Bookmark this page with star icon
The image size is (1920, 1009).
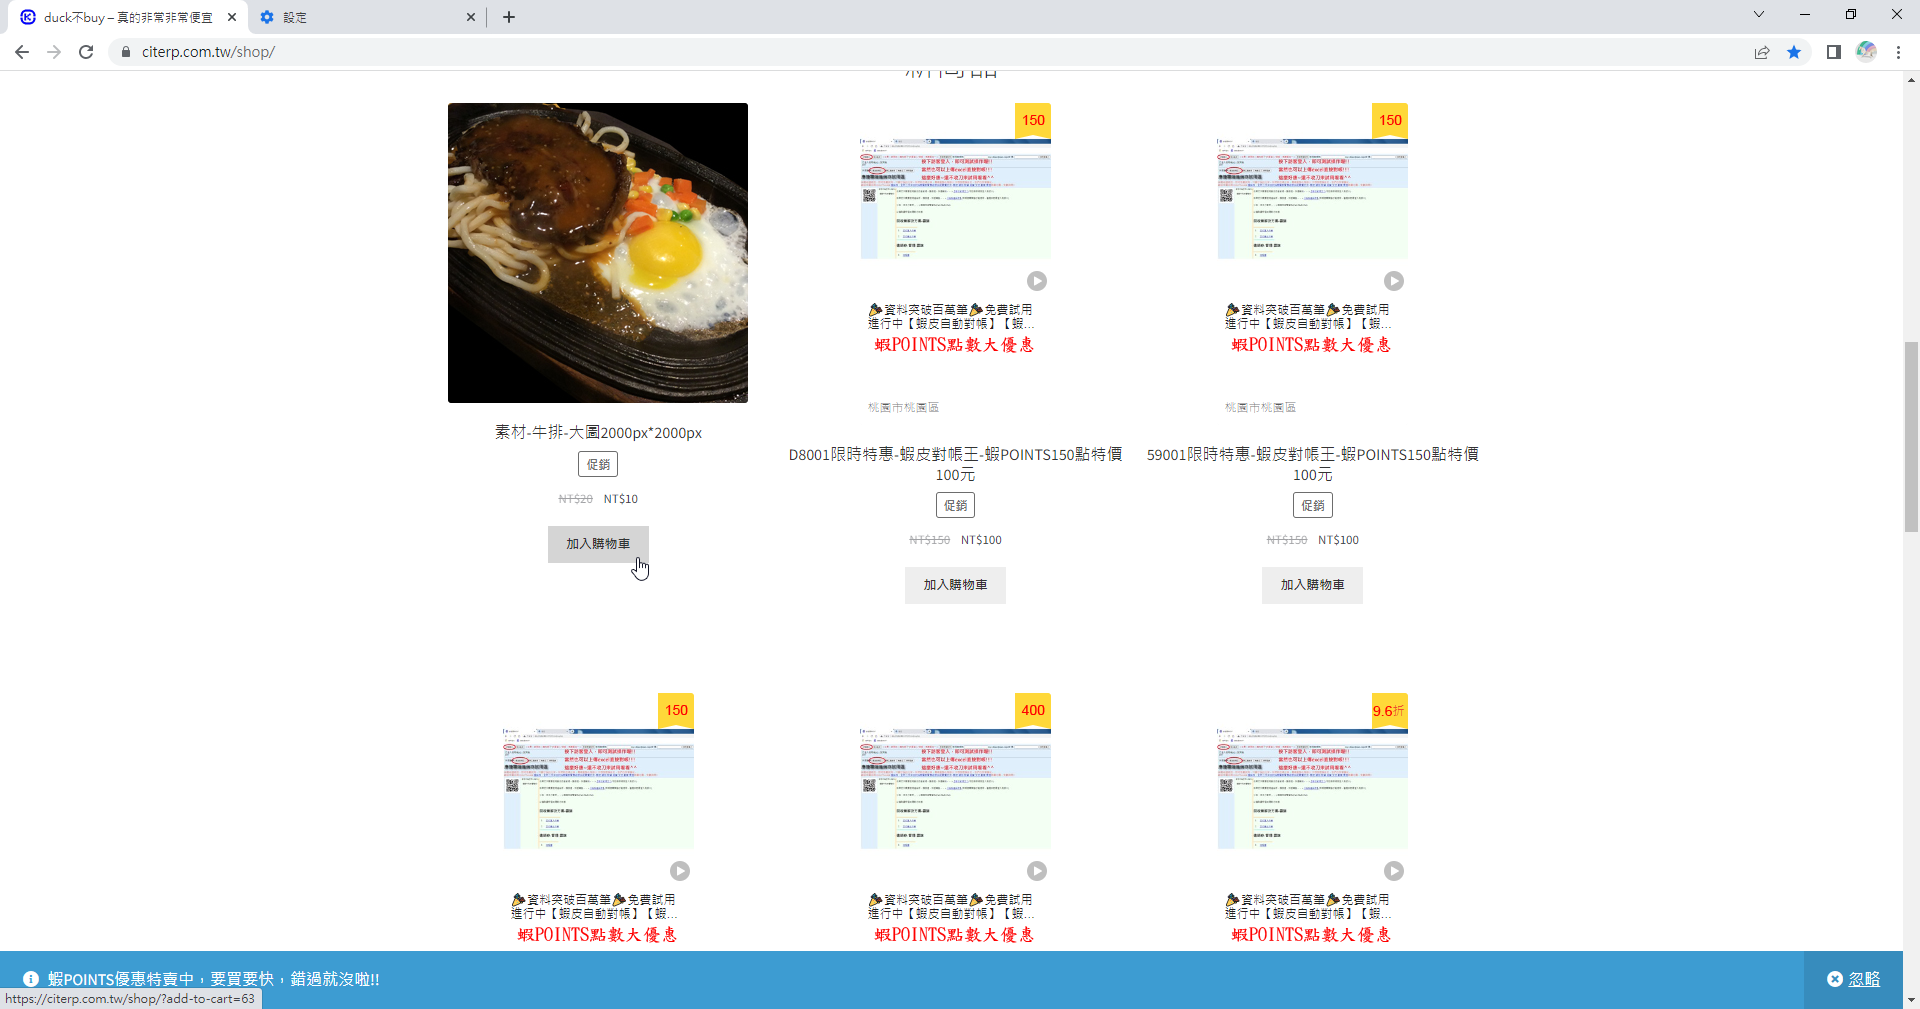[1794, 52]
